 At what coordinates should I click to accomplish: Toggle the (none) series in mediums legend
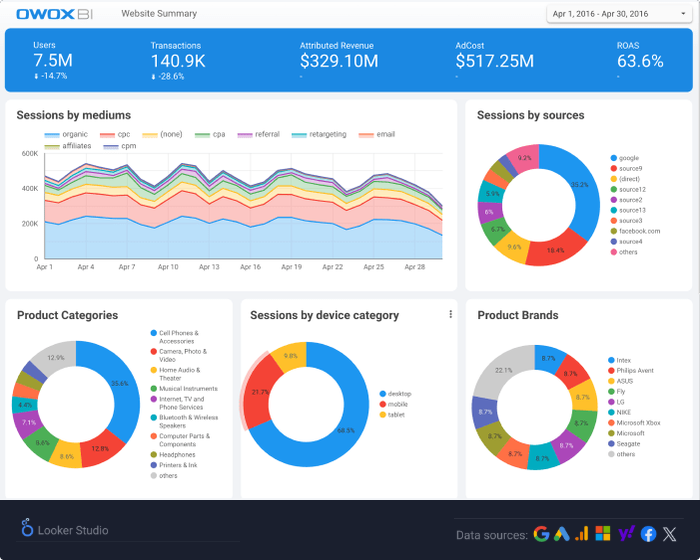tap(162, 134)
